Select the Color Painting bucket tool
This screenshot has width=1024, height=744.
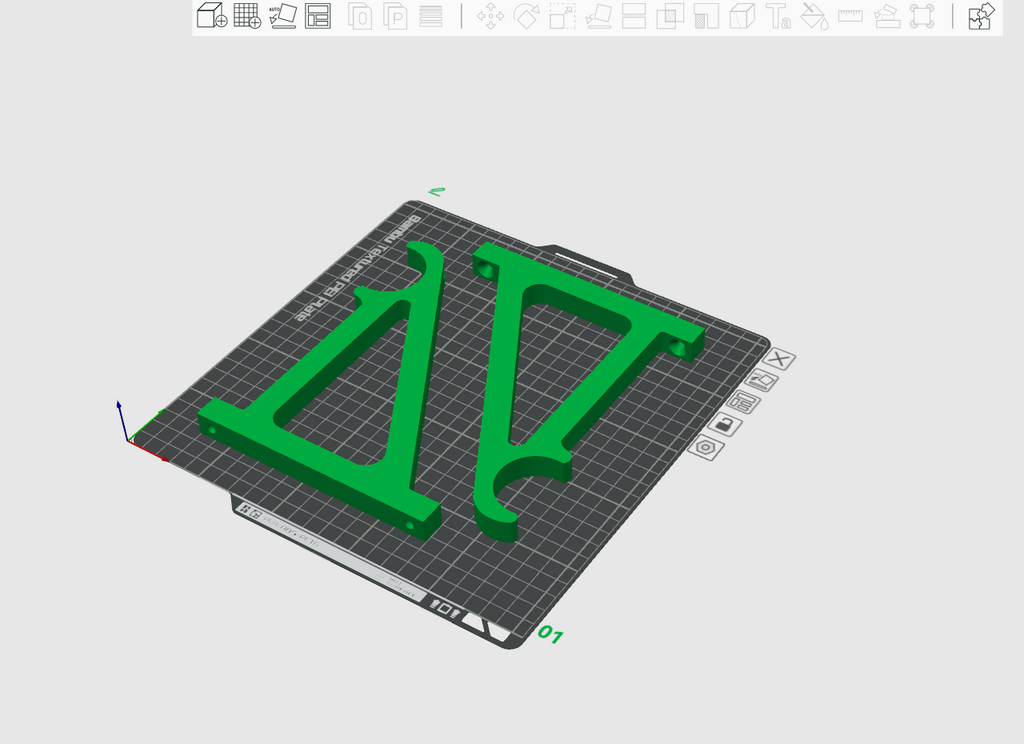click(814, 16)
